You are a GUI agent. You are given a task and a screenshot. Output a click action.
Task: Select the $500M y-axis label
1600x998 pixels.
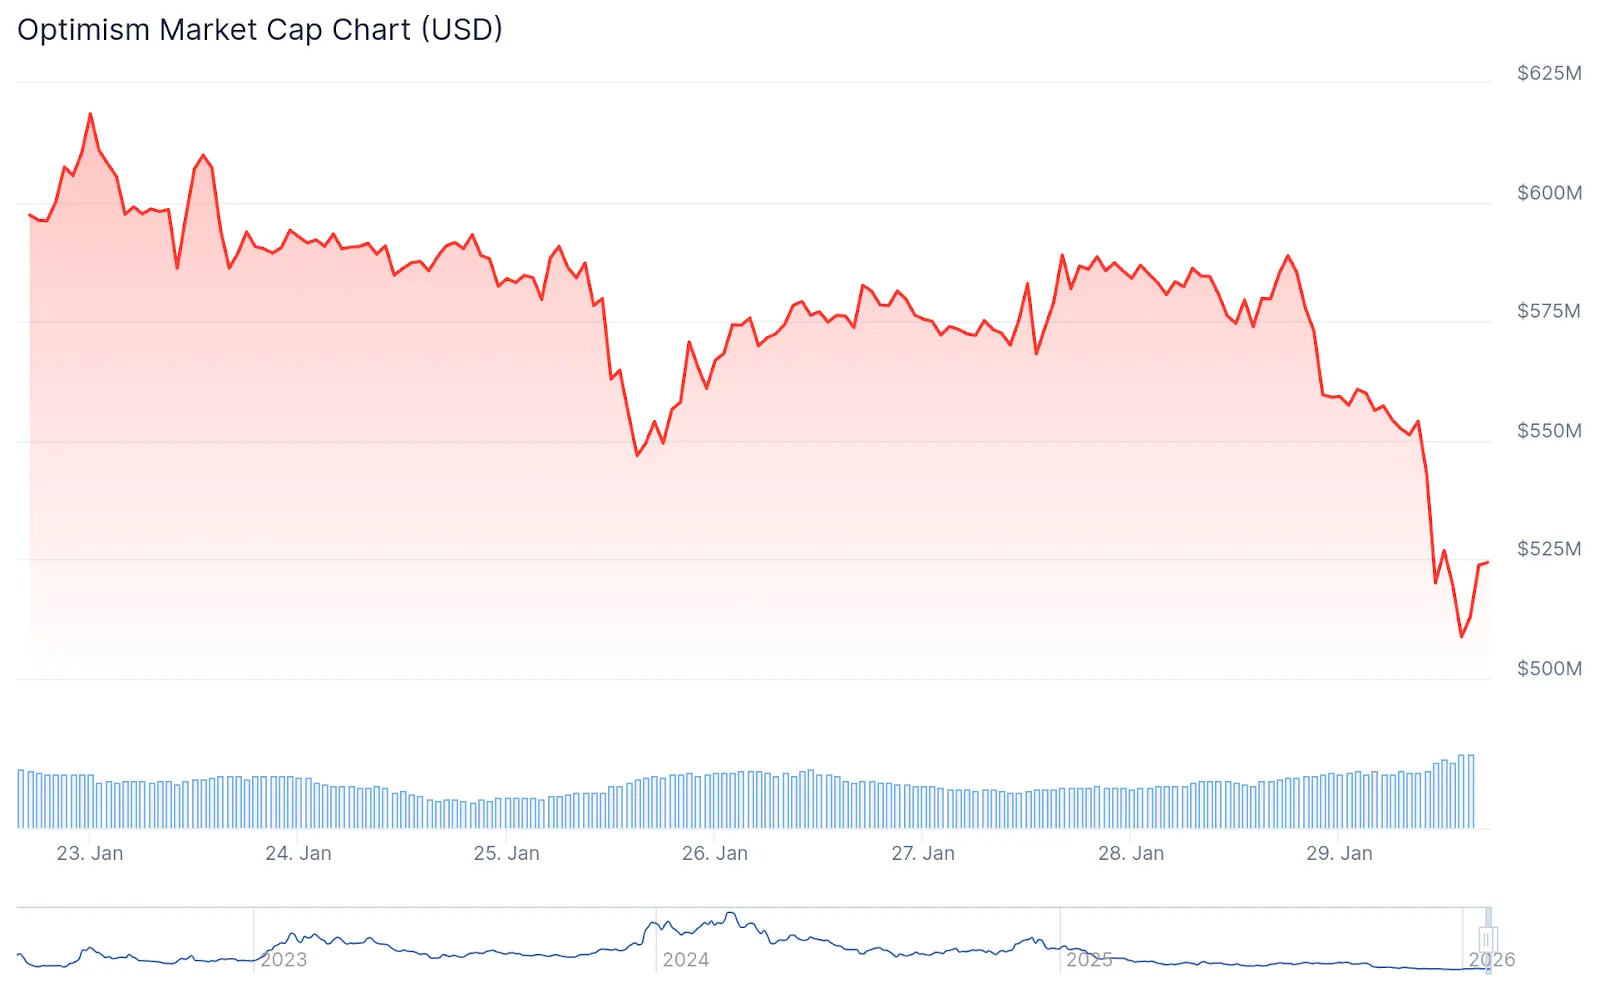1549,668
